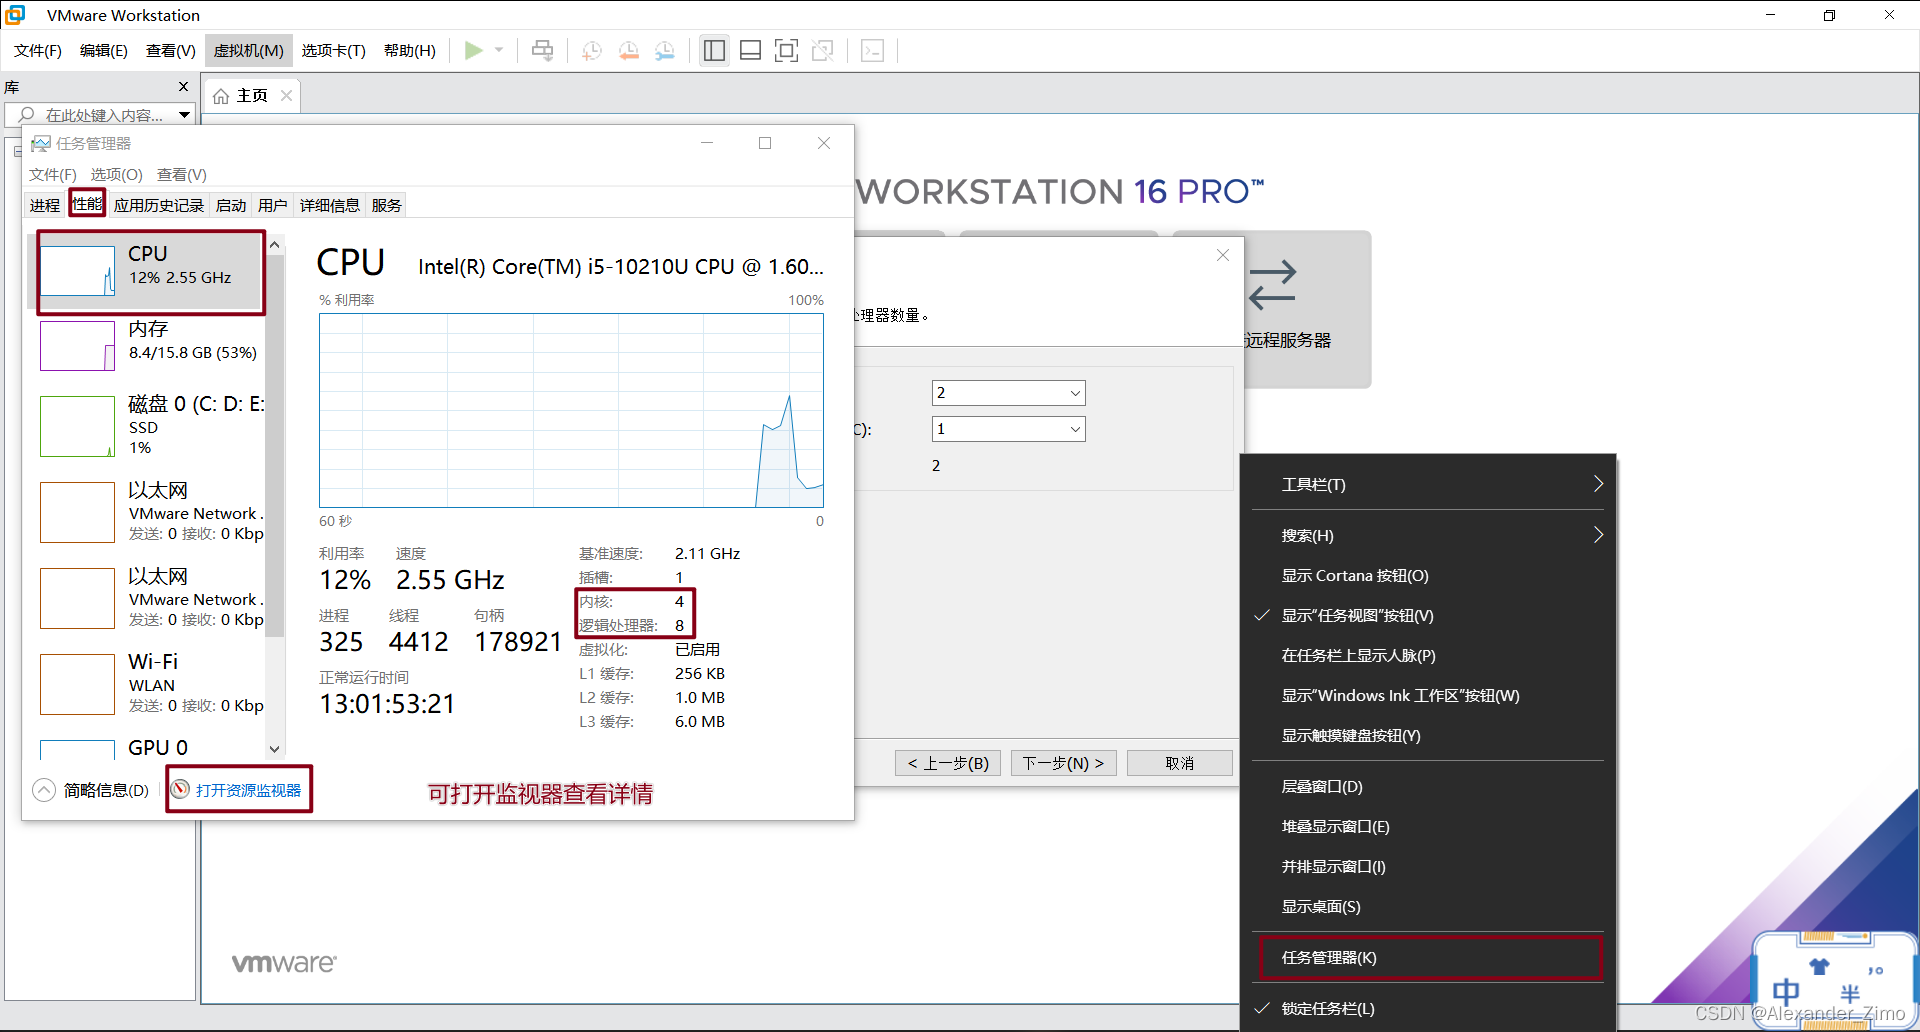The height and width of the screenshot is (1032, 1920).
Task: Click performance list scroll up arrow
Action: coord(275,244)
